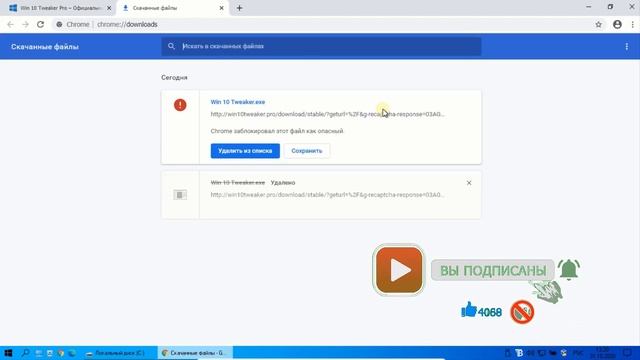Click the ВЫ ПОДПИСАНЫ subscribe badge
640x360 pixels.
tap(493, 270)
